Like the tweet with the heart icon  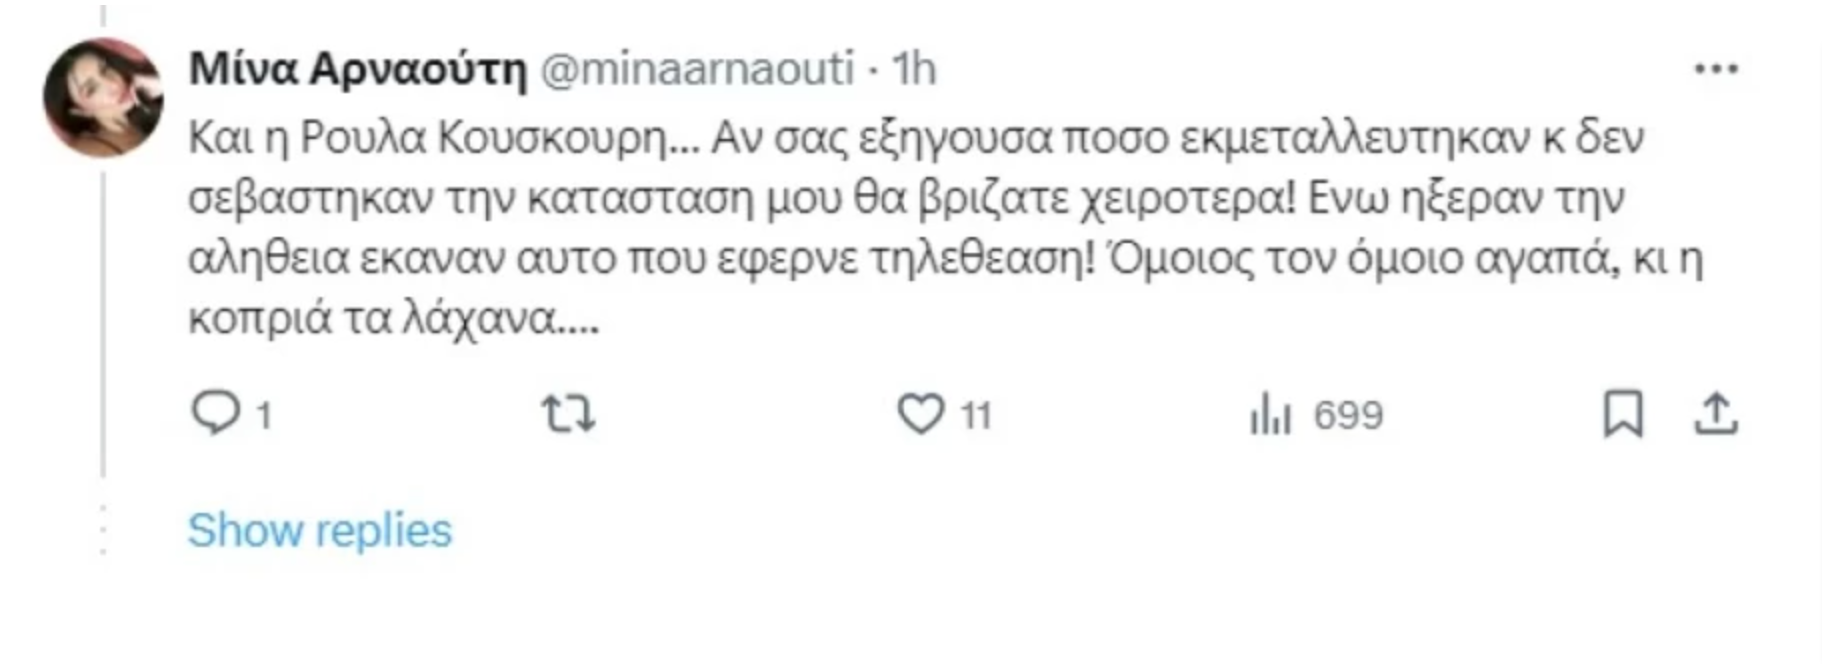(x=920, y=413)
